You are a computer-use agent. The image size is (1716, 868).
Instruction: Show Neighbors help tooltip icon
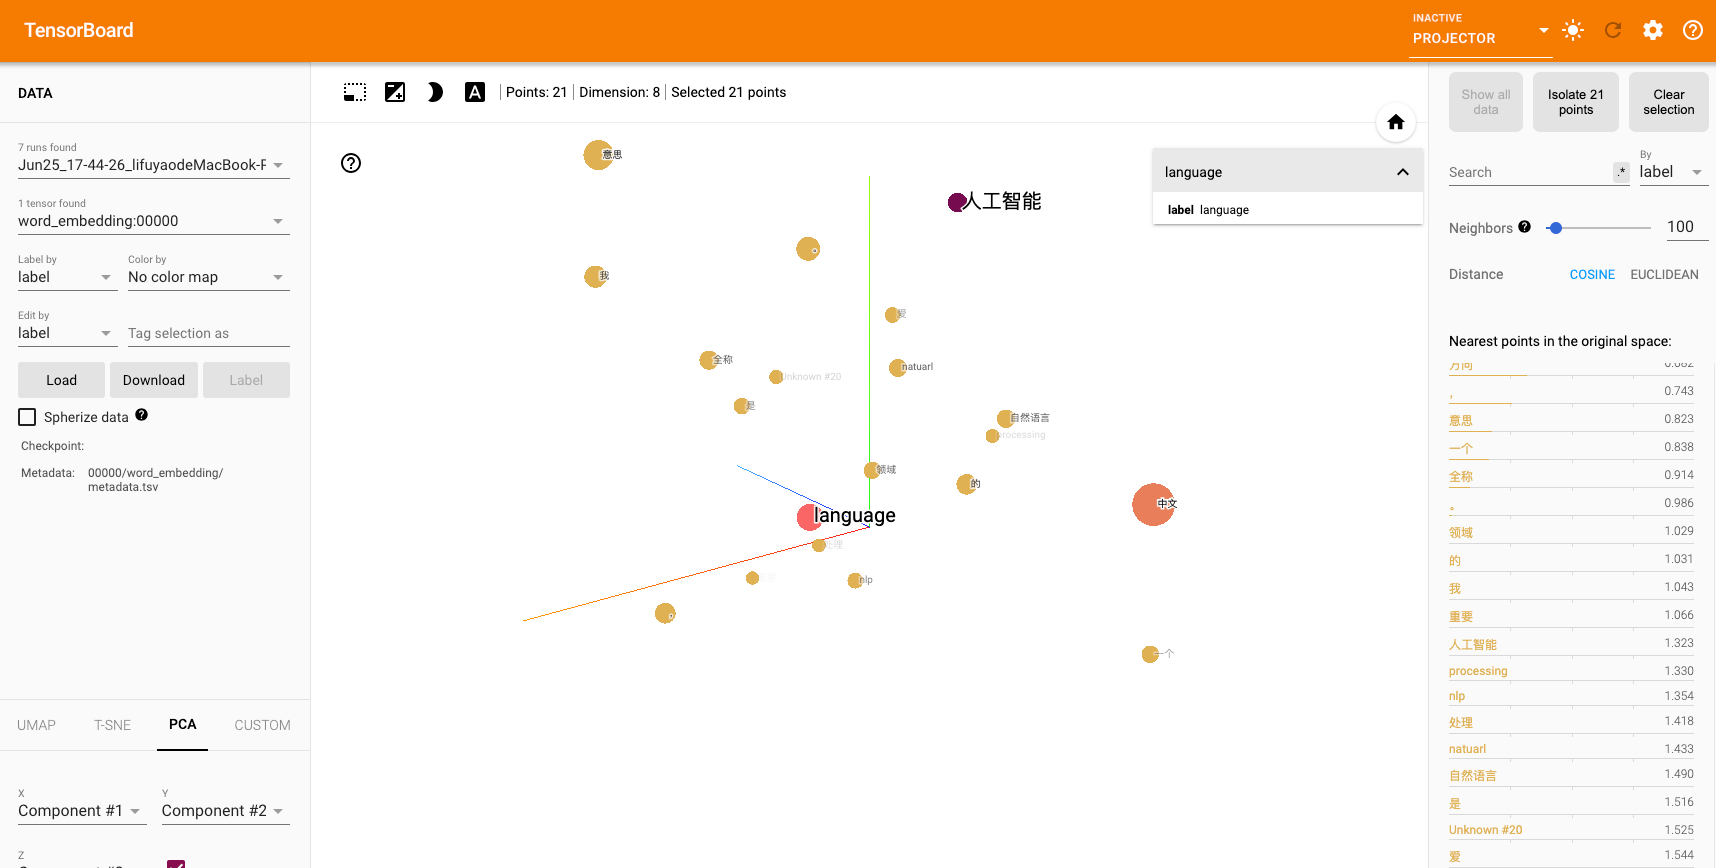click(x=1525, y=227)
